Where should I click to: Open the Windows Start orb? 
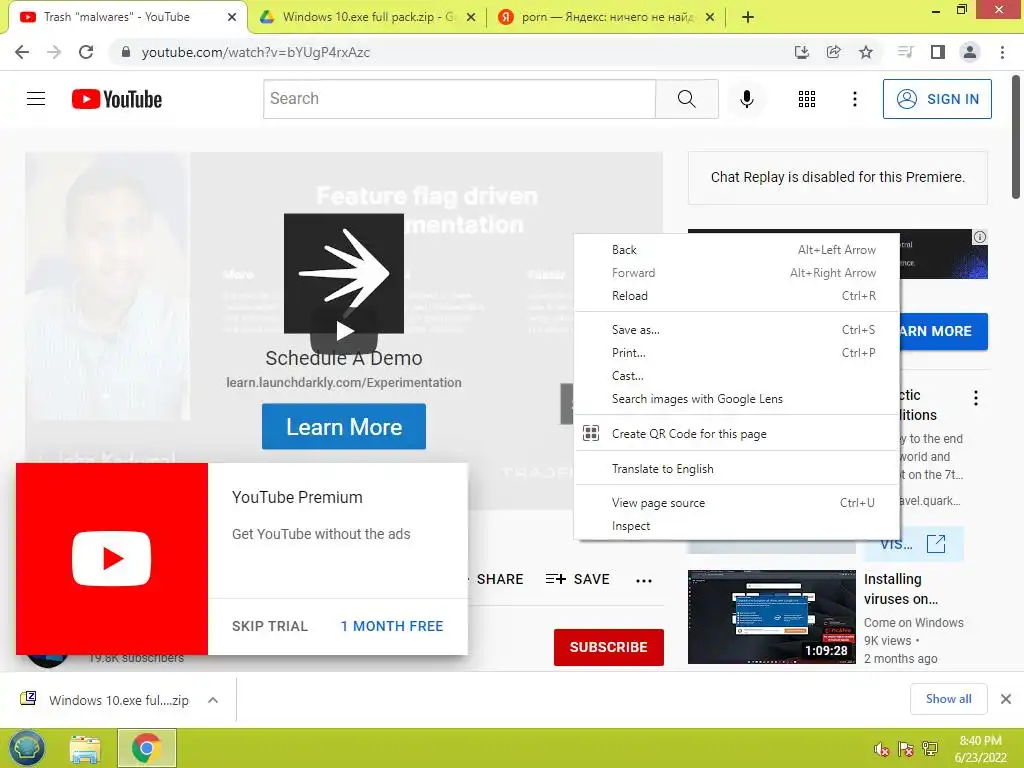point(27,748)
